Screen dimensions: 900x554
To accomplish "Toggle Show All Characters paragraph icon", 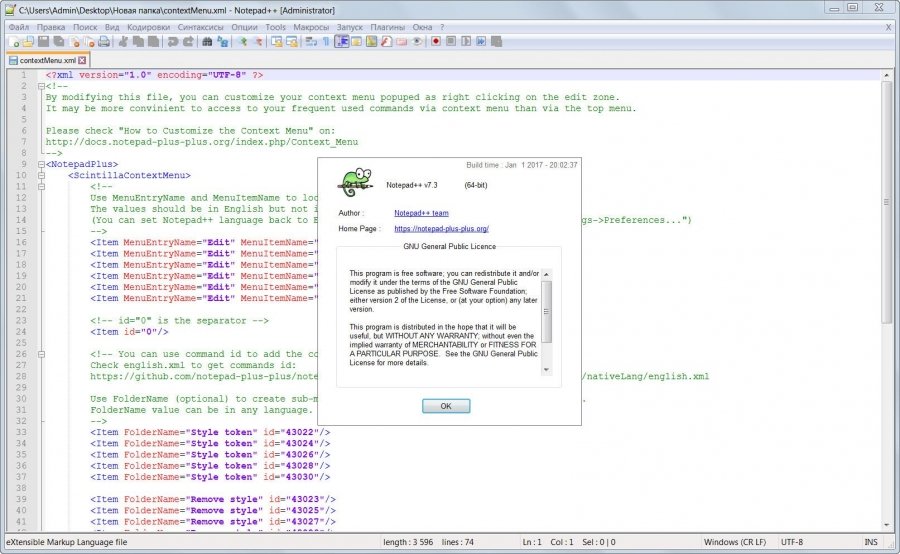I will [325, 42].
